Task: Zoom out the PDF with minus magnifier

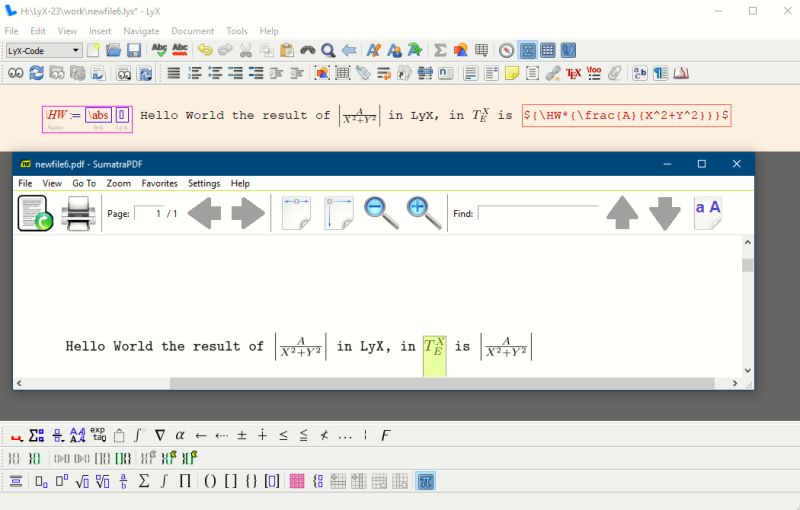Action: point(381,213)
